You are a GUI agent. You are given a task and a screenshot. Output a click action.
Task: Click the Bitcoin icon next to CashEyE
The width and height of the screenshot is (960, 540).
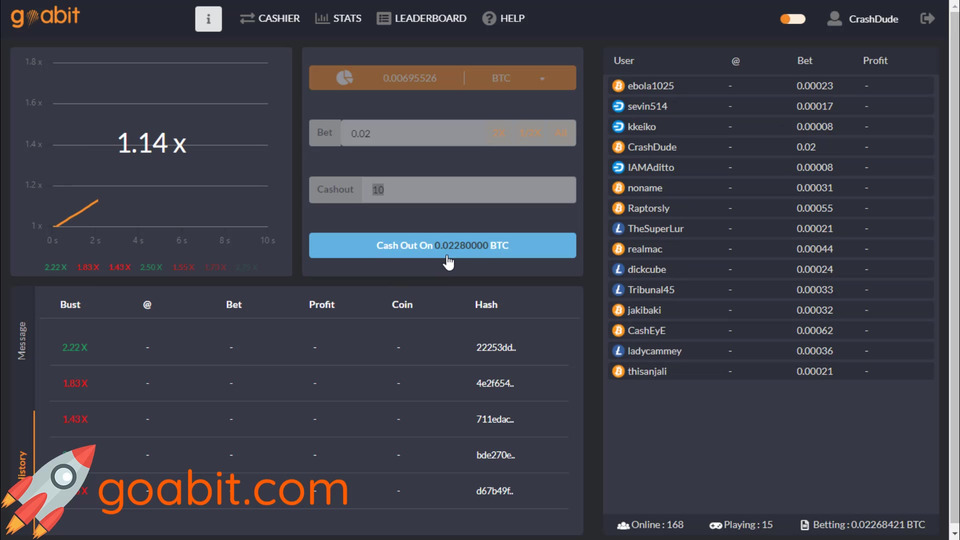pos(618,331)
